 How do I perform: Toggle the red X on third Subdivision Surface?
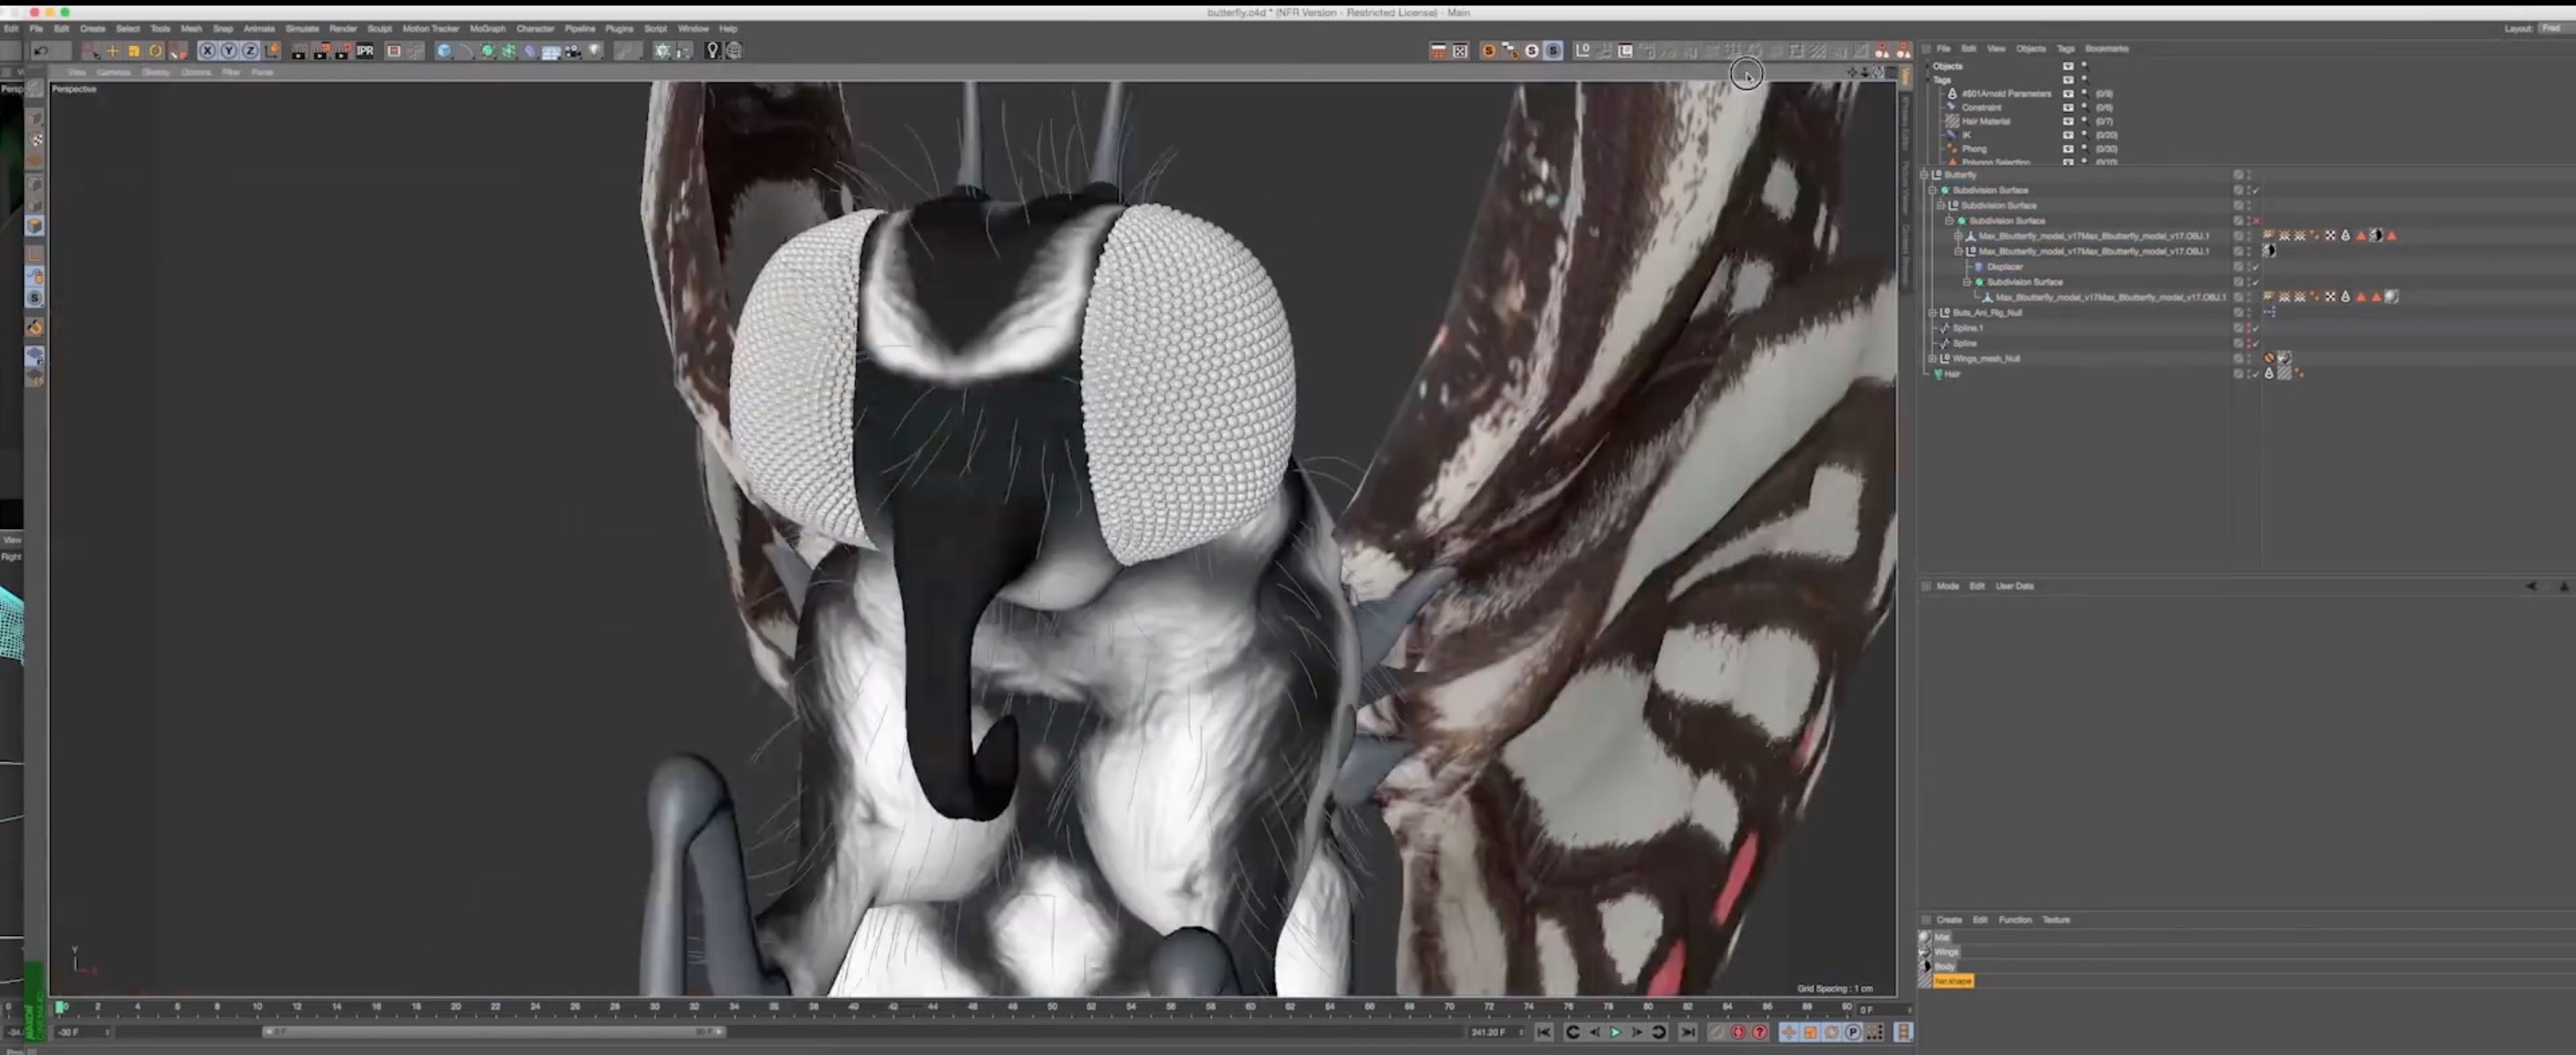[x=2256, y=221]
